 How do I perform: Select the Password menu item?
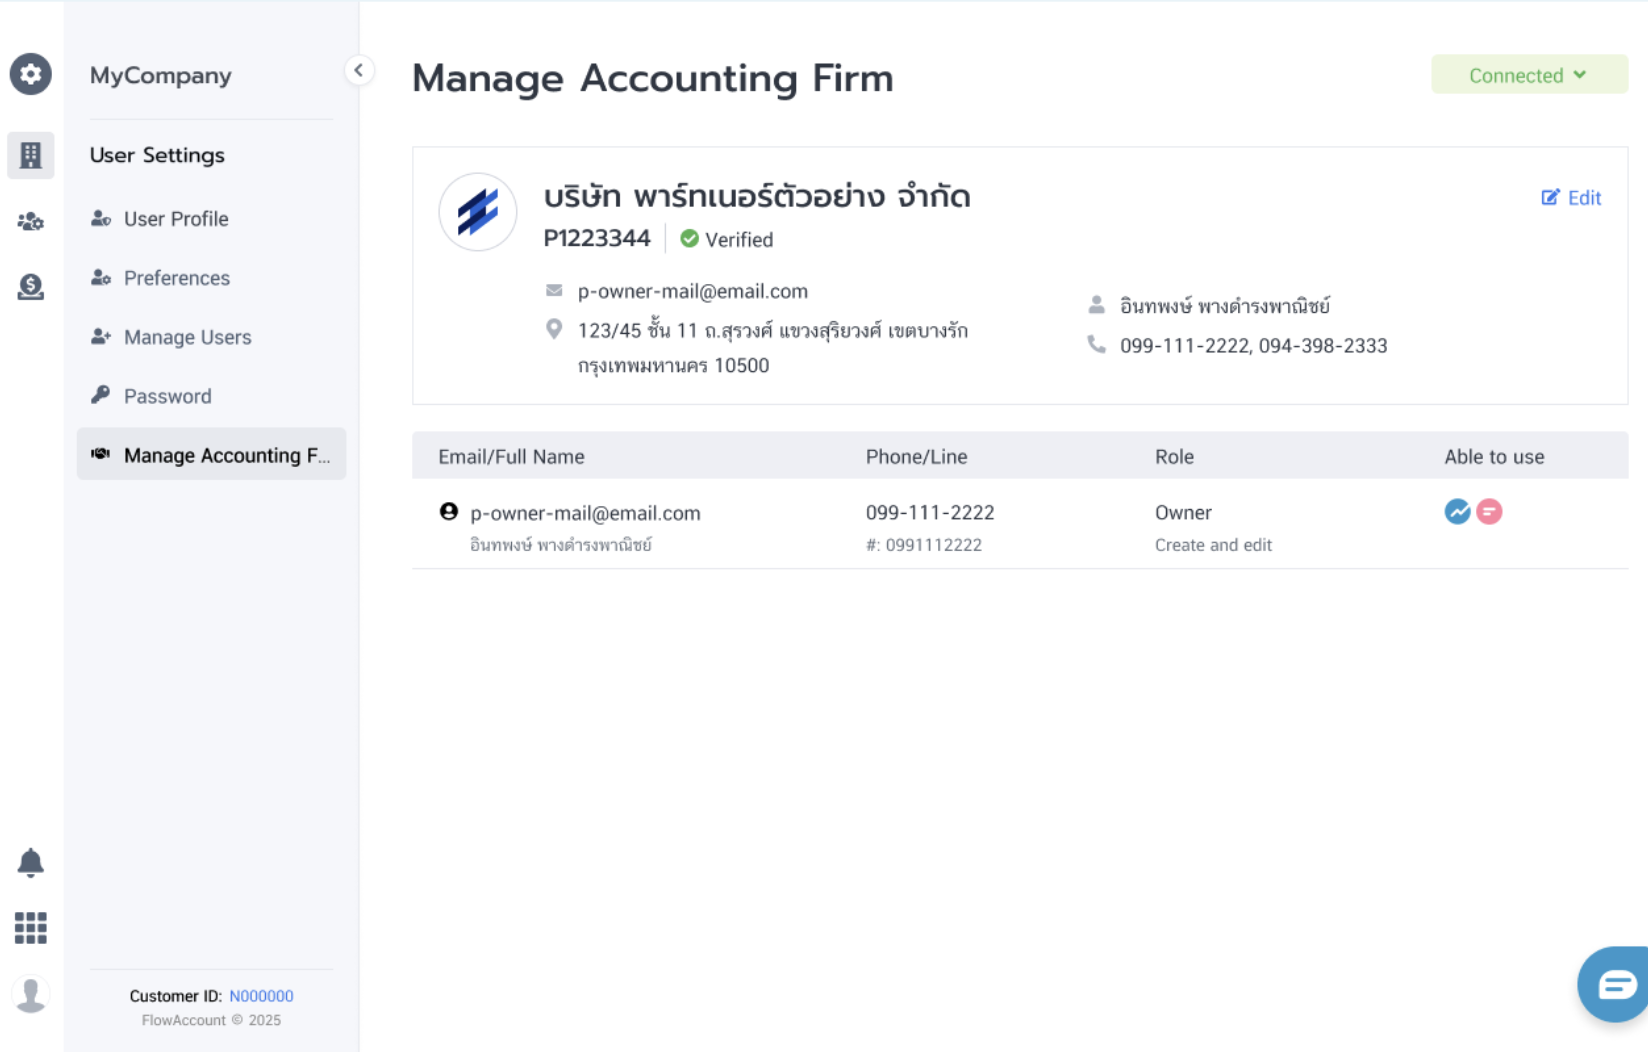pos(168,396)
